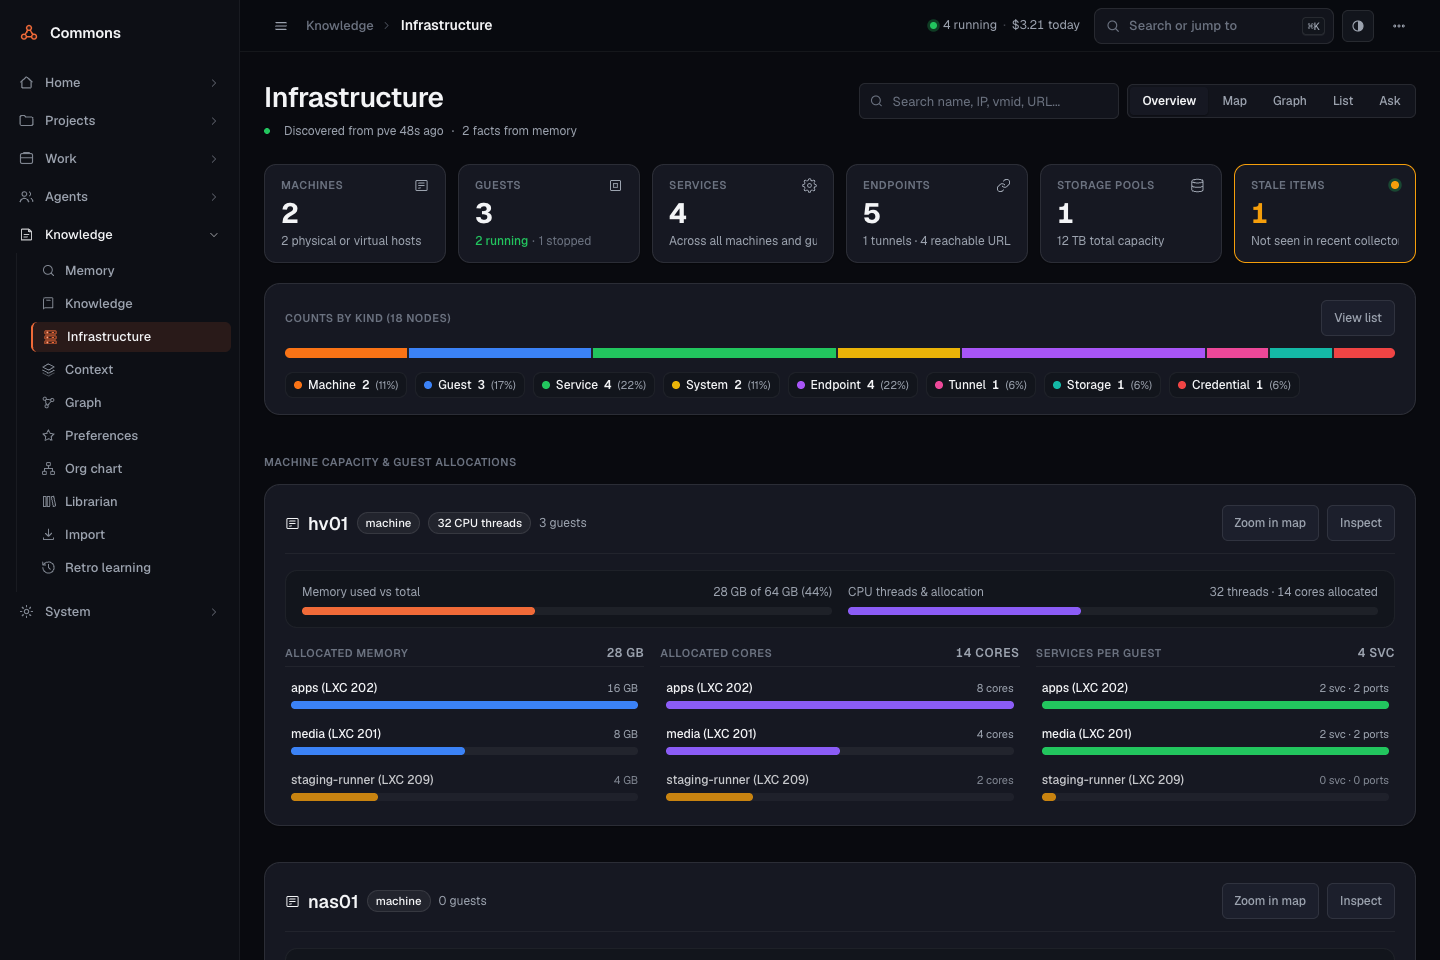Image resolution: width=1440 pixels, height=960 pixels.
Task: Open the Org chart icon
Action: [x=48, y=469]
